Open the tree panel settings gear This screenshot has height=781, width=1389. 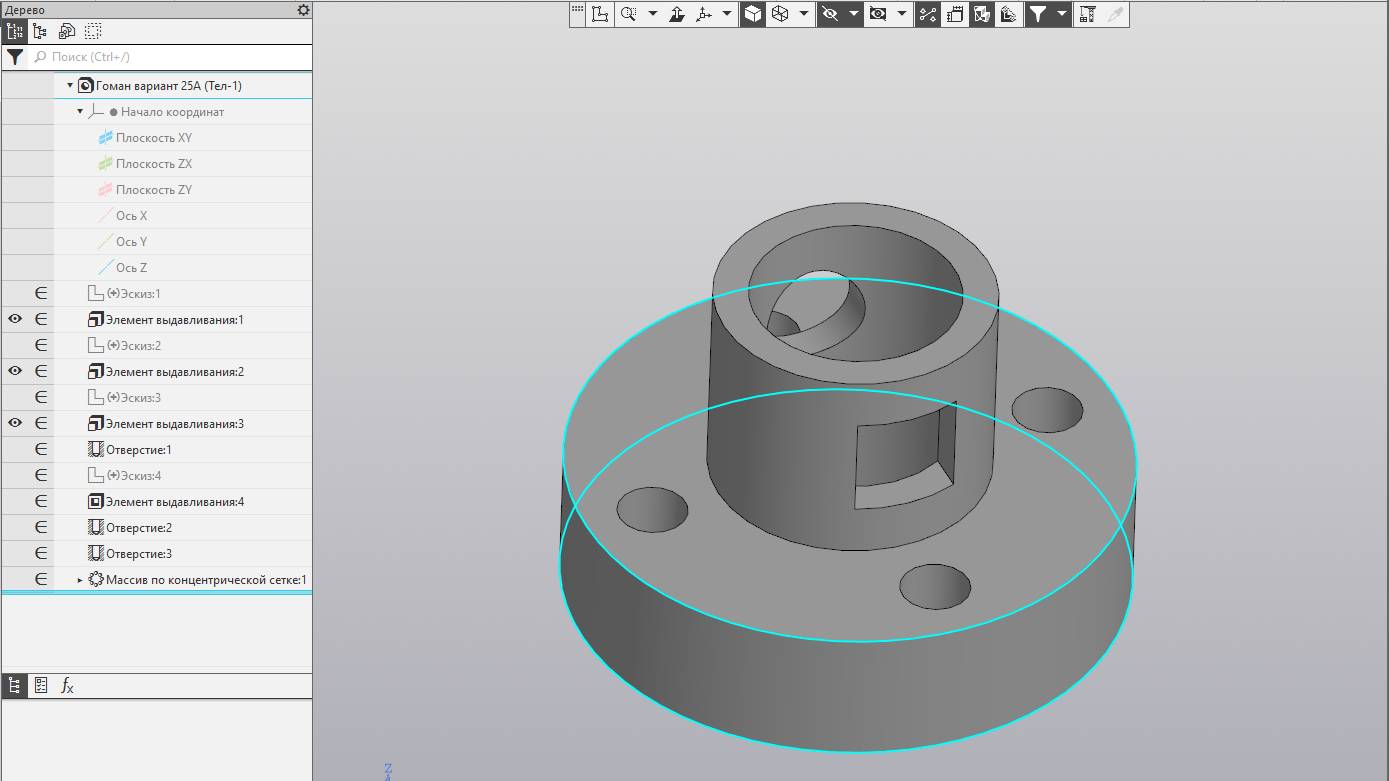click(304, 10)
